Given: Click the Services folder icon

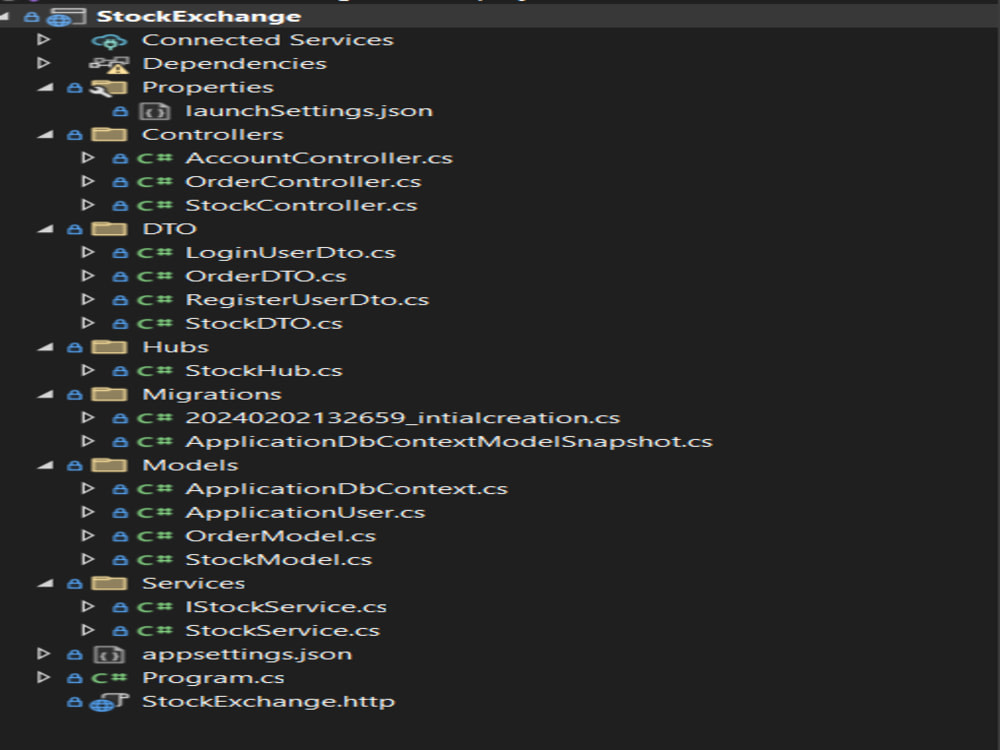Looking at the screenshot, I should tap(109, 583).
